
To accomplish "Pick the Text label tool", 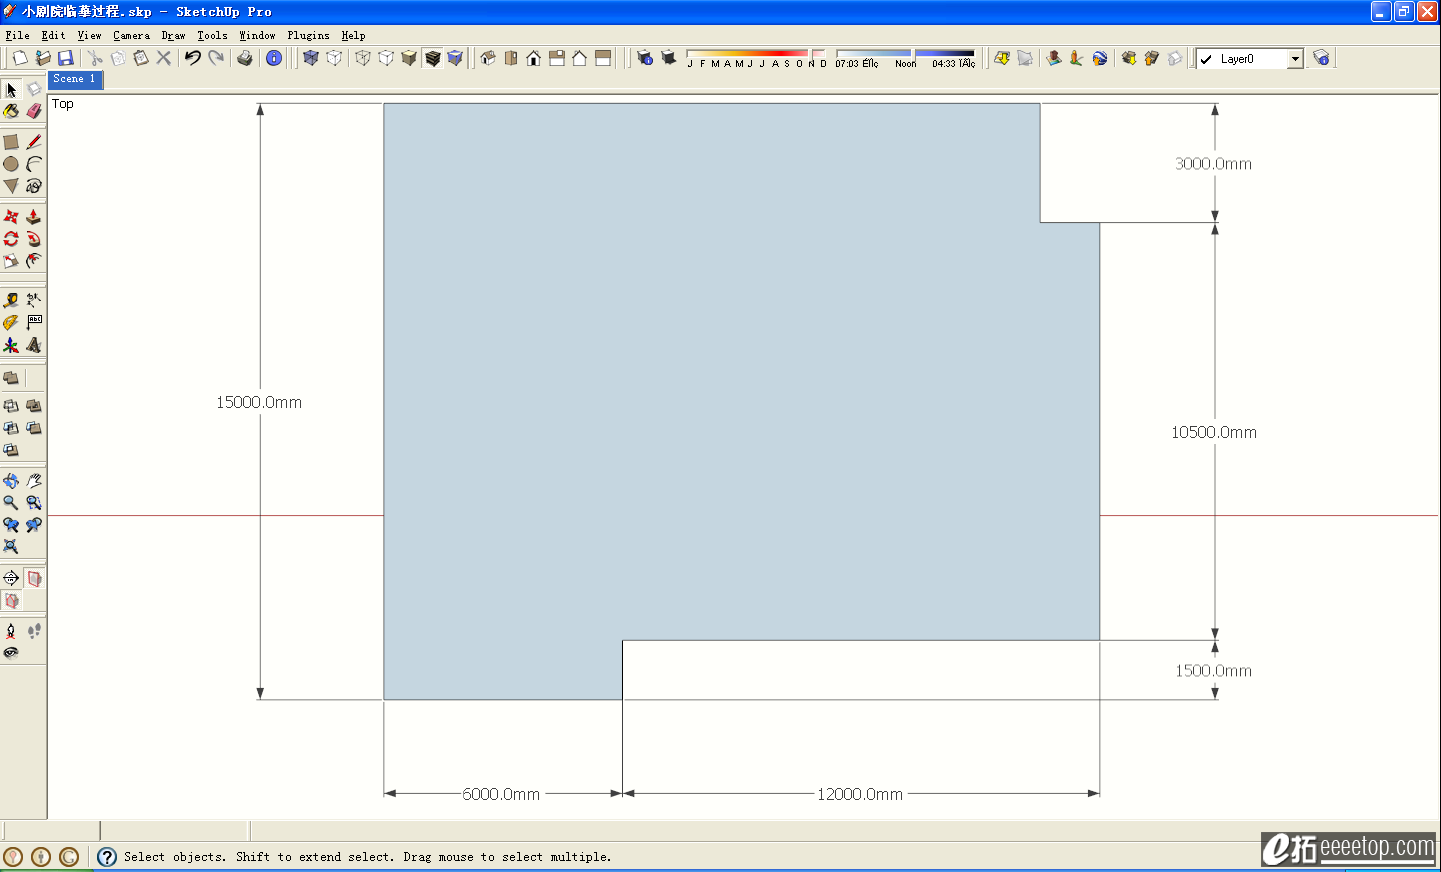I will click(34, 322).
